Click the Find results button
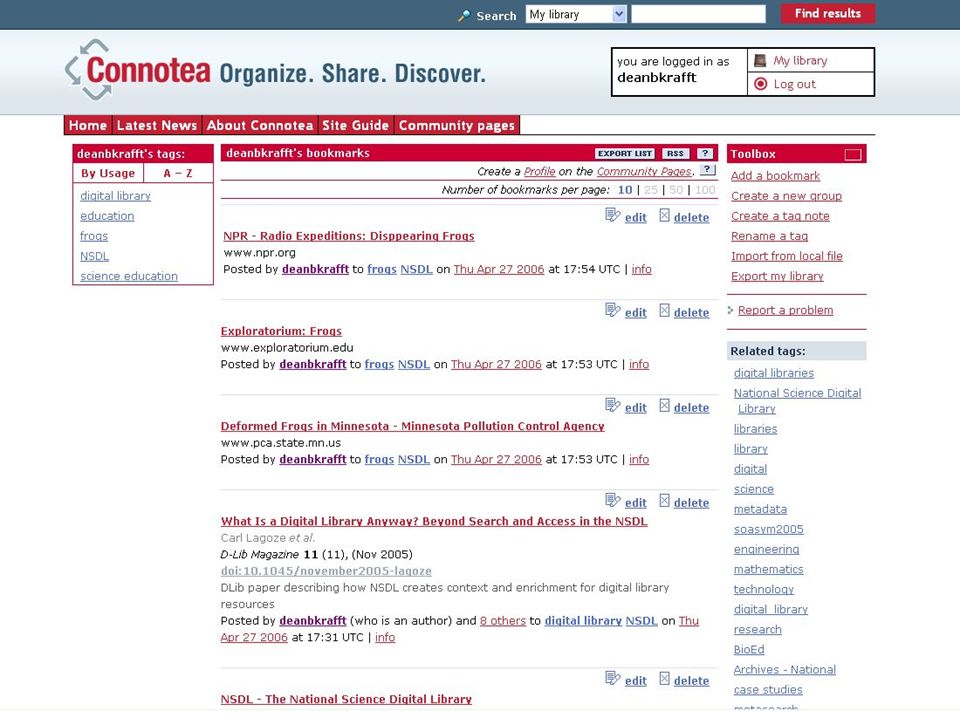 tap(827, 13)
